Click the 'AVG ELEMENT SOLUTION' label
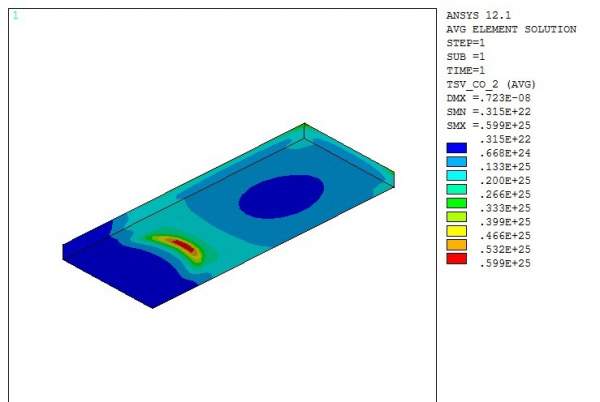 pyautogui.click(x=511, y=29)
